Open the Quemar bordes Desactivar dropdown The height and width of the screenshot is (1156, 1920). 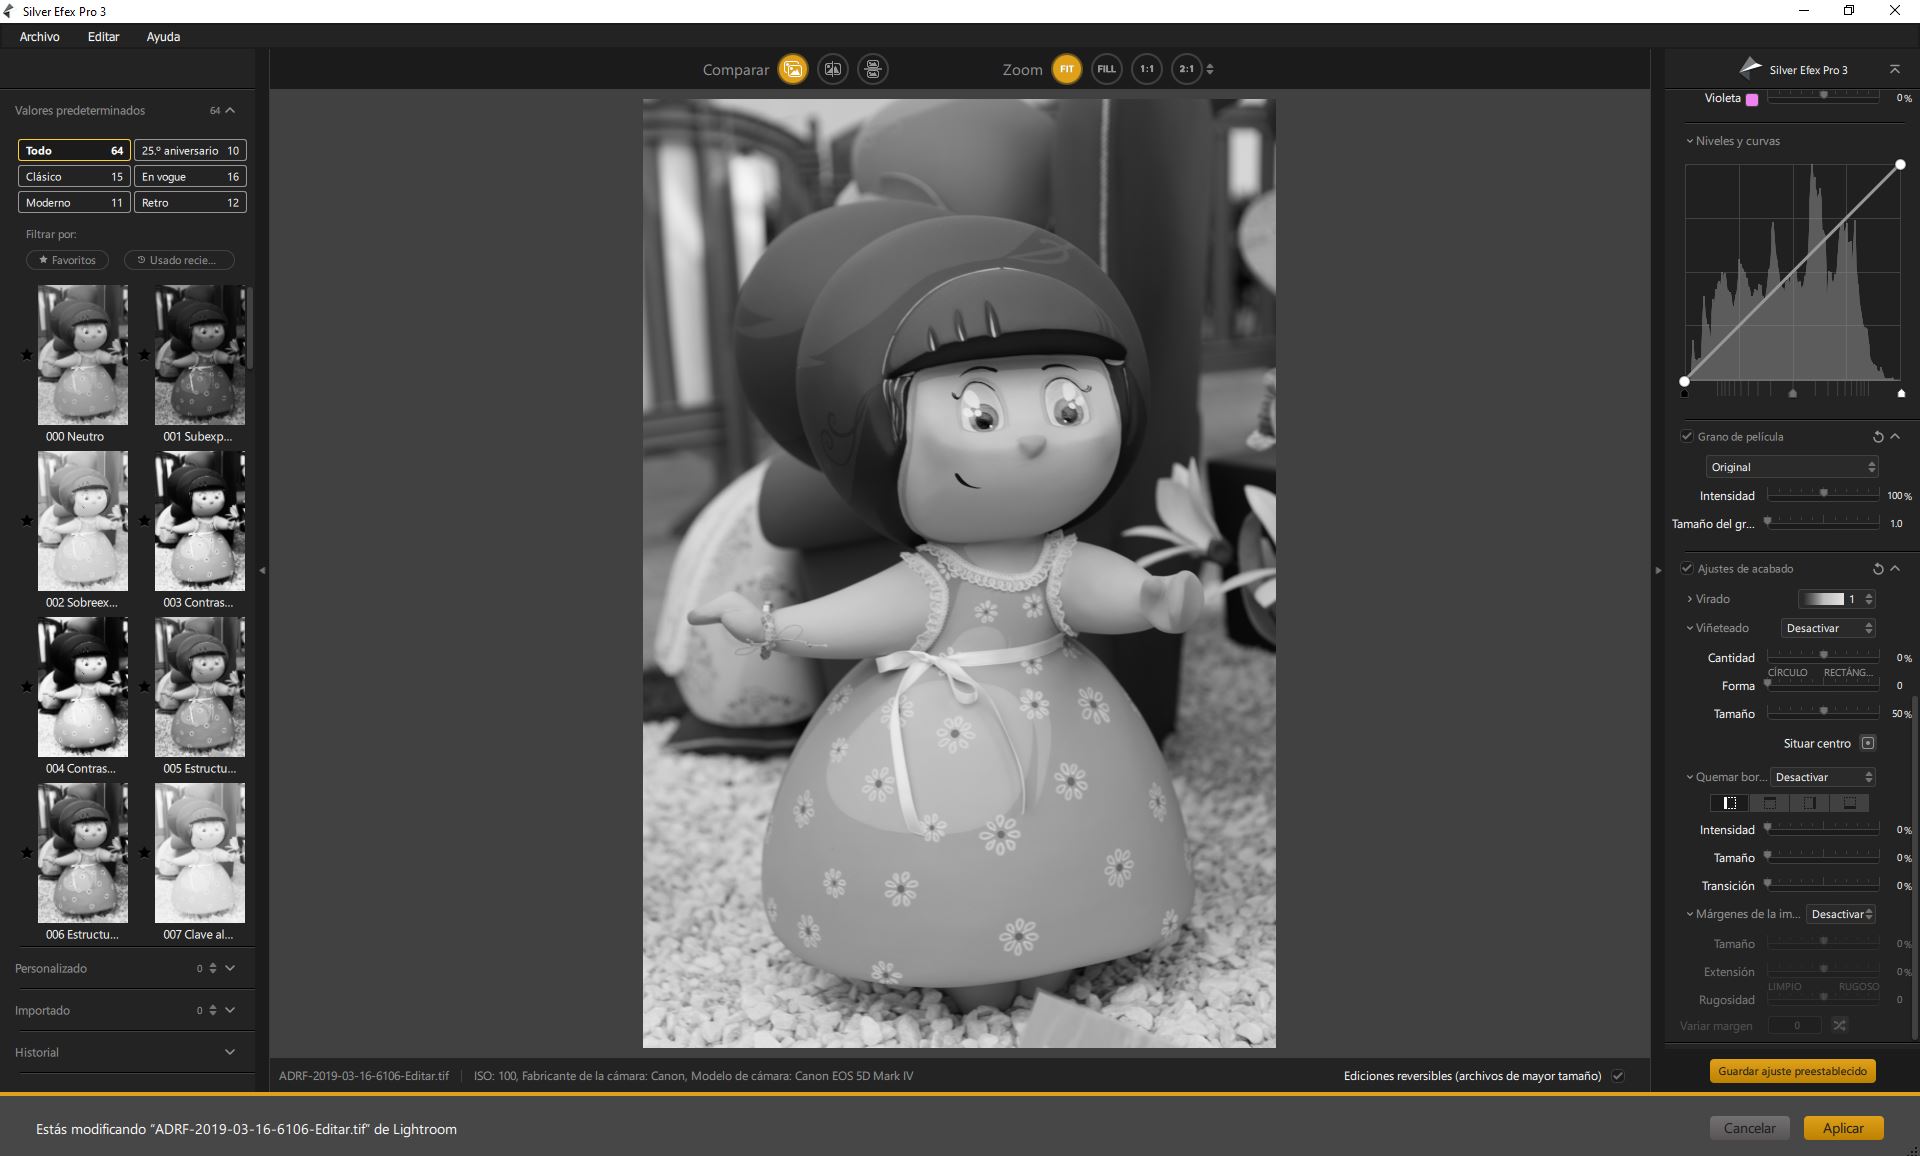(1822, 777)
